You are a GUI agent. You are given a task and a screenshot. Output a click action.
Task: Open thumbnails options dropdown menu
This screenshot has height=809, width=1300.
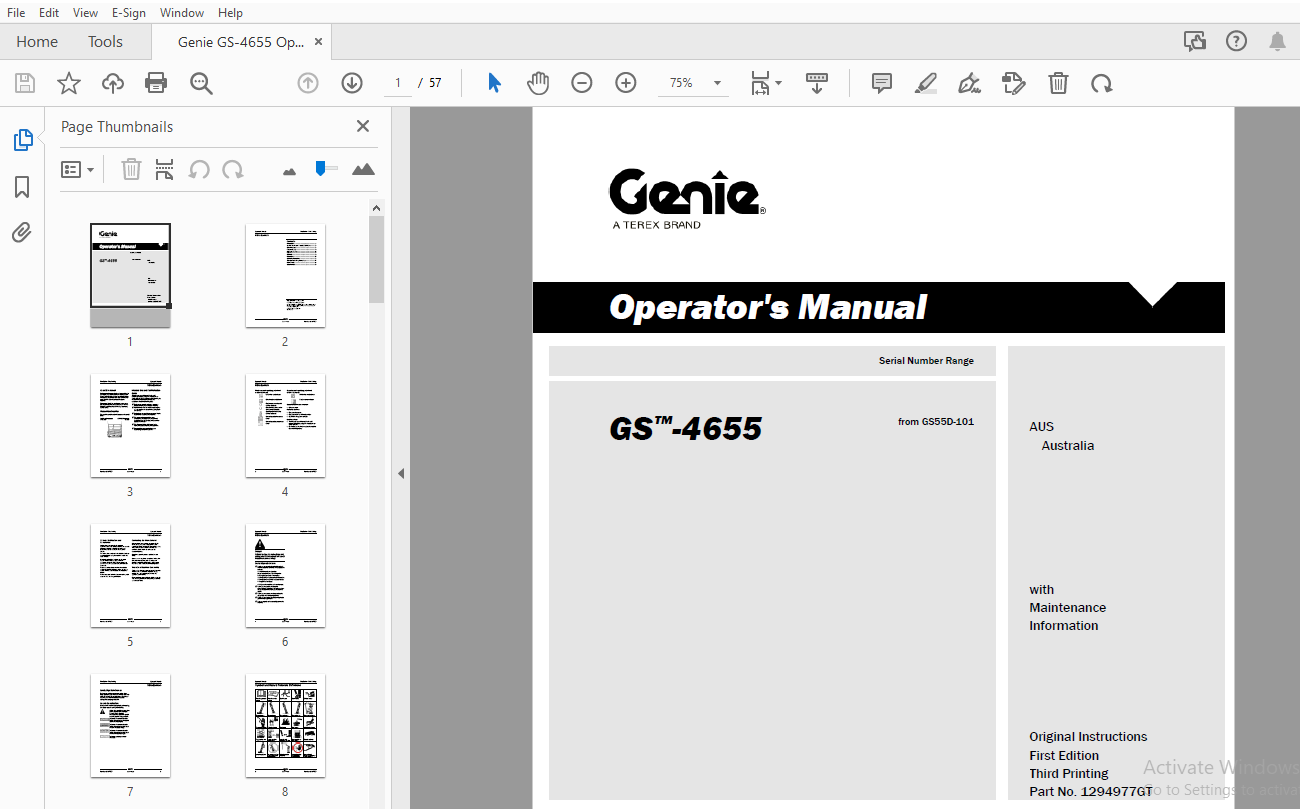click(x=78, y=170)
